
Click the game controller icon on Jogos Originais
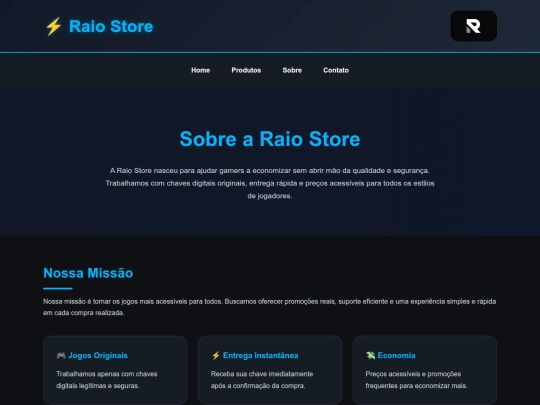pos(61,355)
